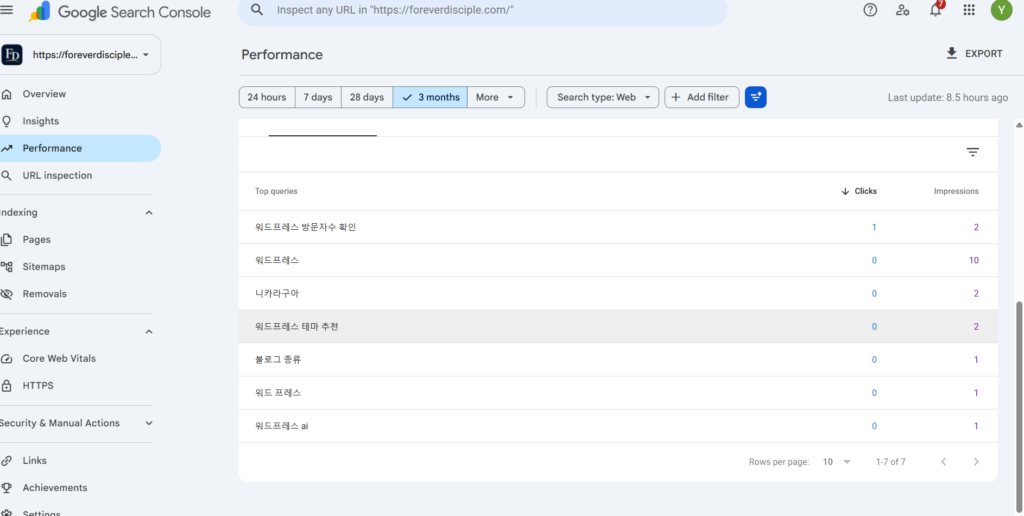Click the Sitemaps icon
Screen dimensions: 1024x516
(7, 266)
